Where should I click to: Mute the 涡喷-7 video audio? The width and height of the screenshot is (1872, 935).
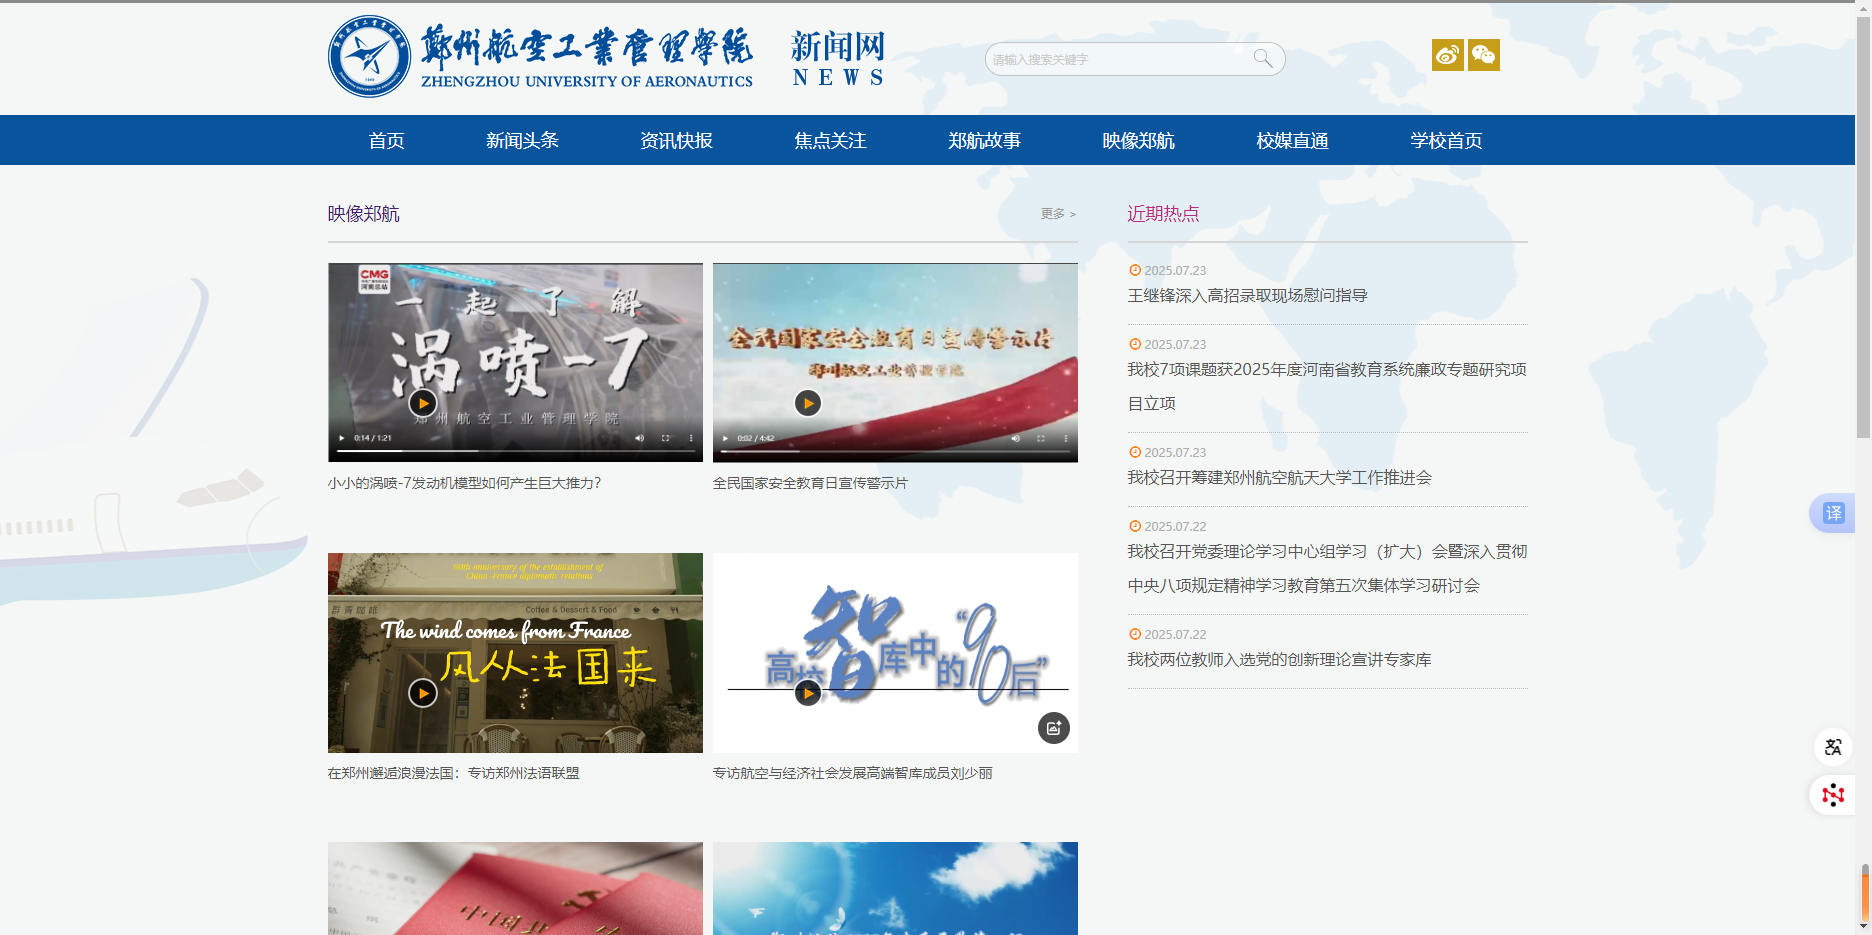tap(639, 438)
